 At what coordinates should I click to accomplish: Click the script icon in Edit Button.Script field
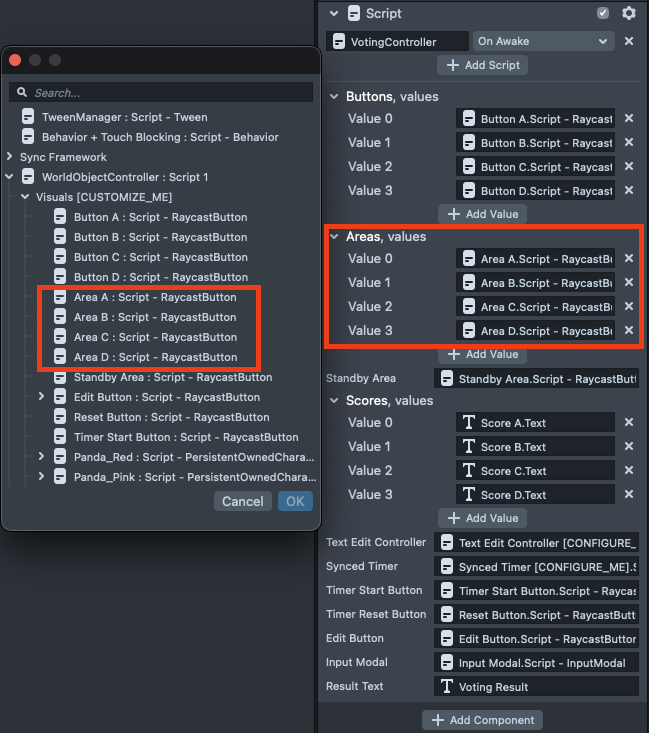[x=447, y=639]
